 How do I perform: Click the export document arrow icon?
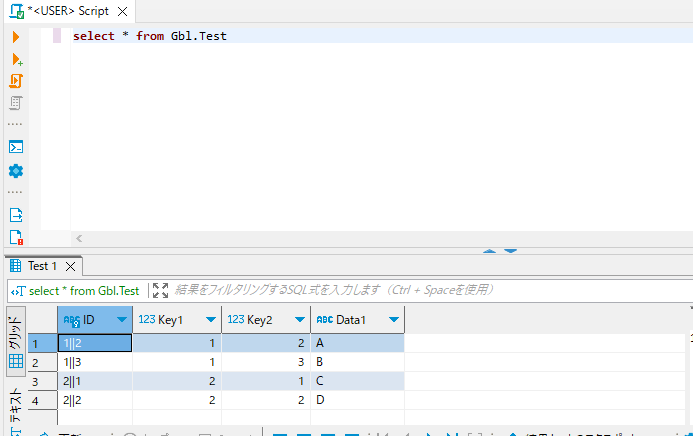(x=16, y=214)
